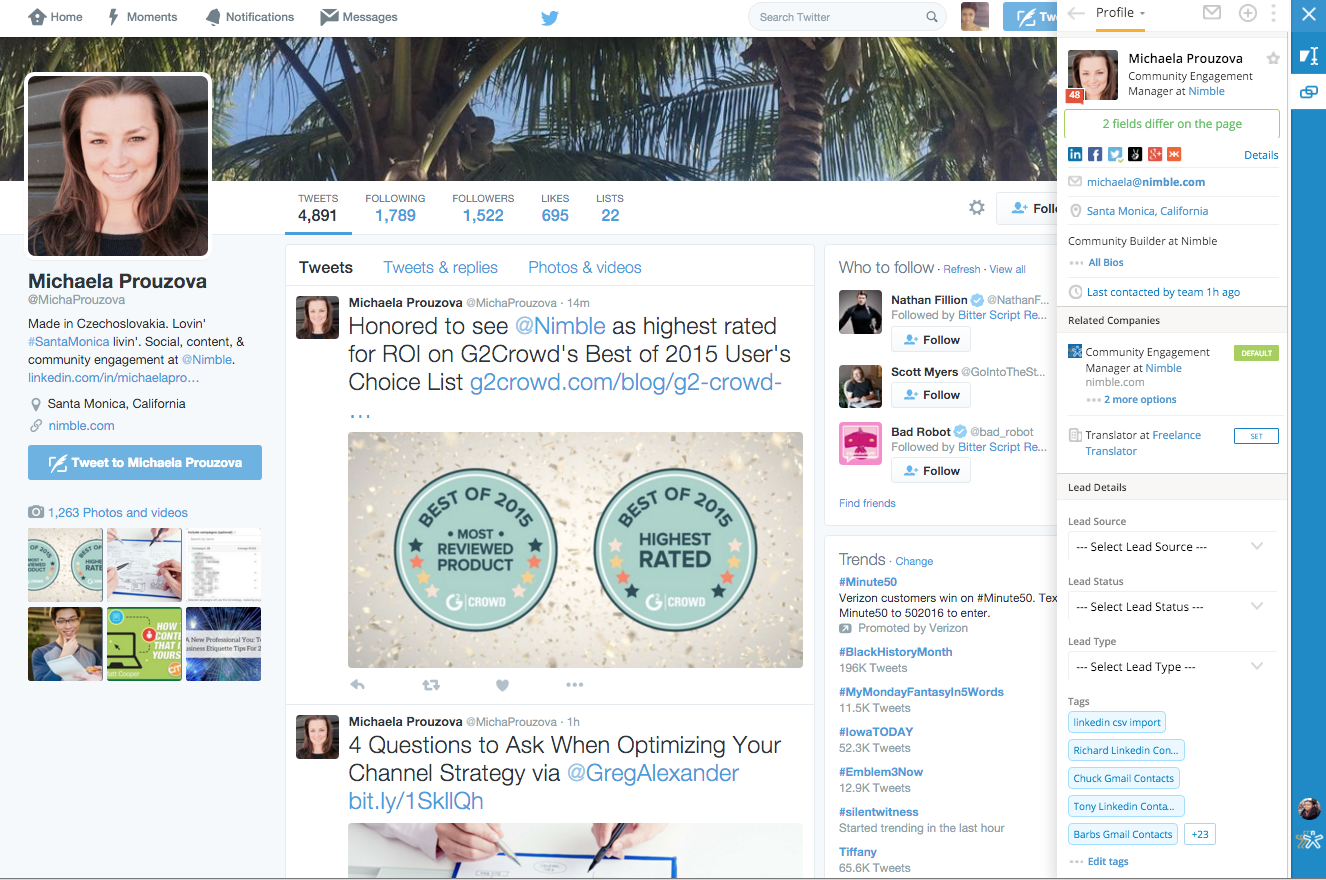1326x880 pixels.
Task: Click the user avatar in blue sidebar
Action: point(1308,809)
